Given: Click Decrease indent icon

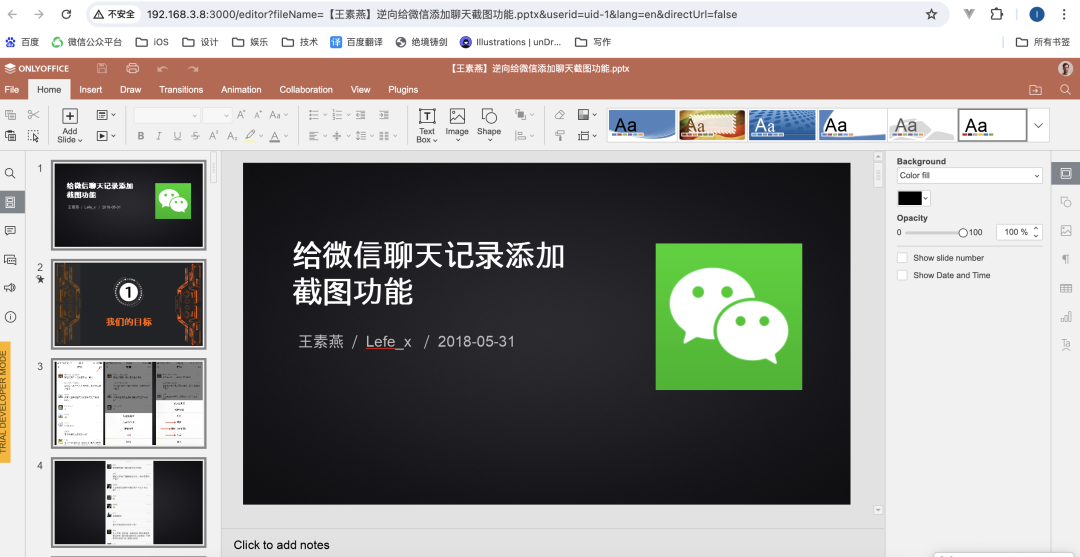Looking at the screenshot, I should 363,115.
